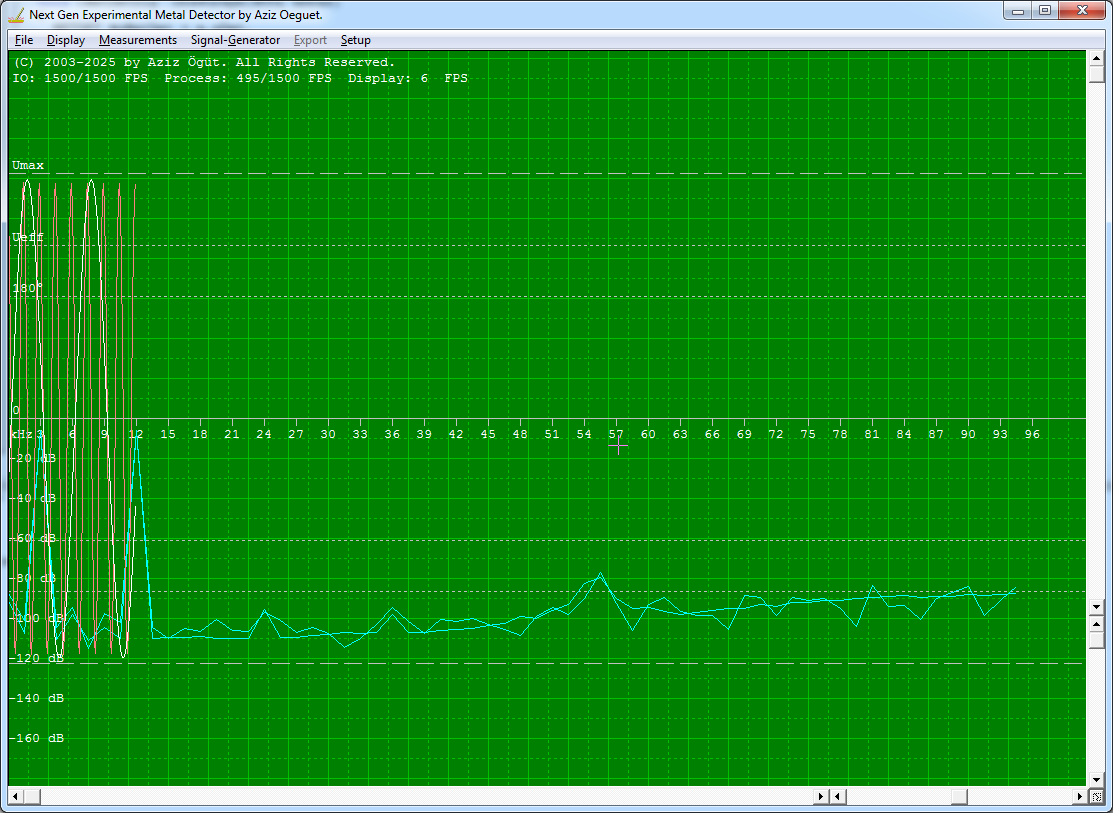Viewport: 1113px width, 813px height.
Task: Open the Measurements menu
Action: (x=138, y=40)
